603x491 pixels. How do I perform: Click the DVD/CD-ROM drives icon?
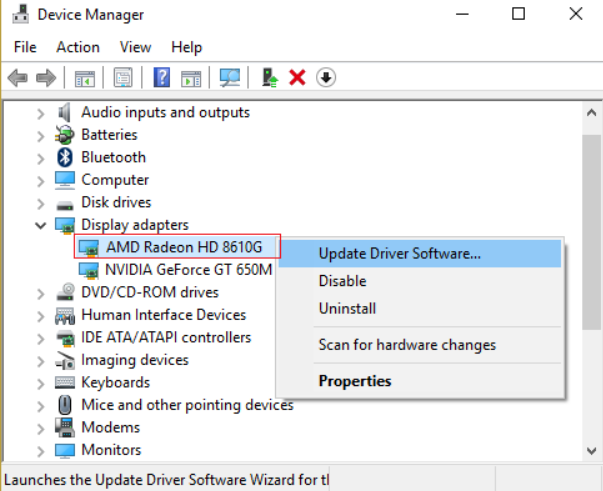pos(65,292)
